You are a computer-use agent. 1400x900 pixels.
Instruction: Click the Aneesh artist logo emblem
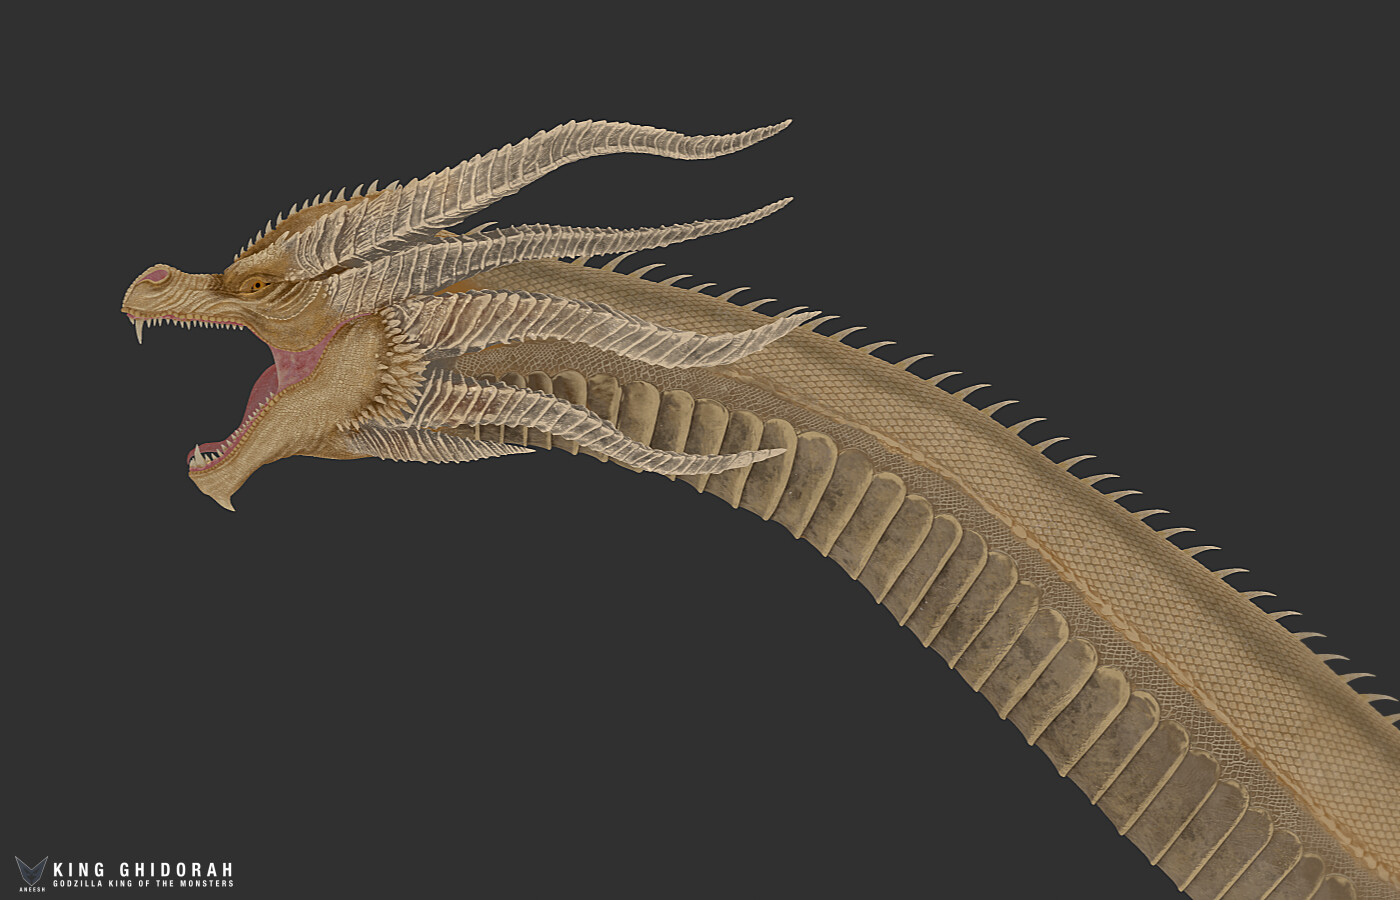coord(30,871)
